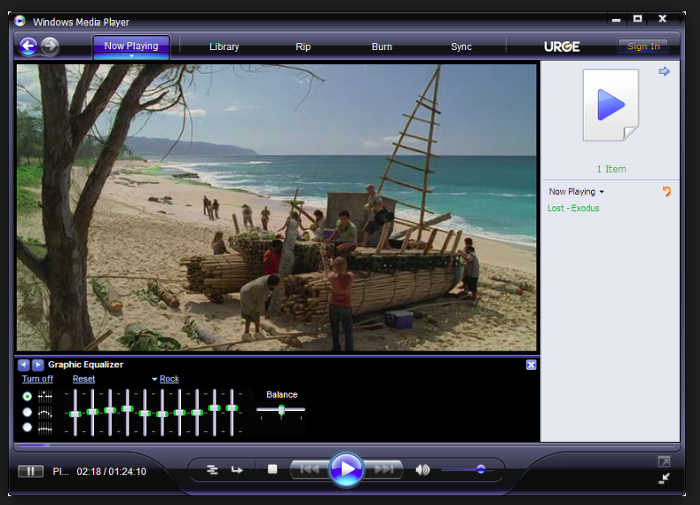Click the playlist play thumbnail

click(611, 105)
